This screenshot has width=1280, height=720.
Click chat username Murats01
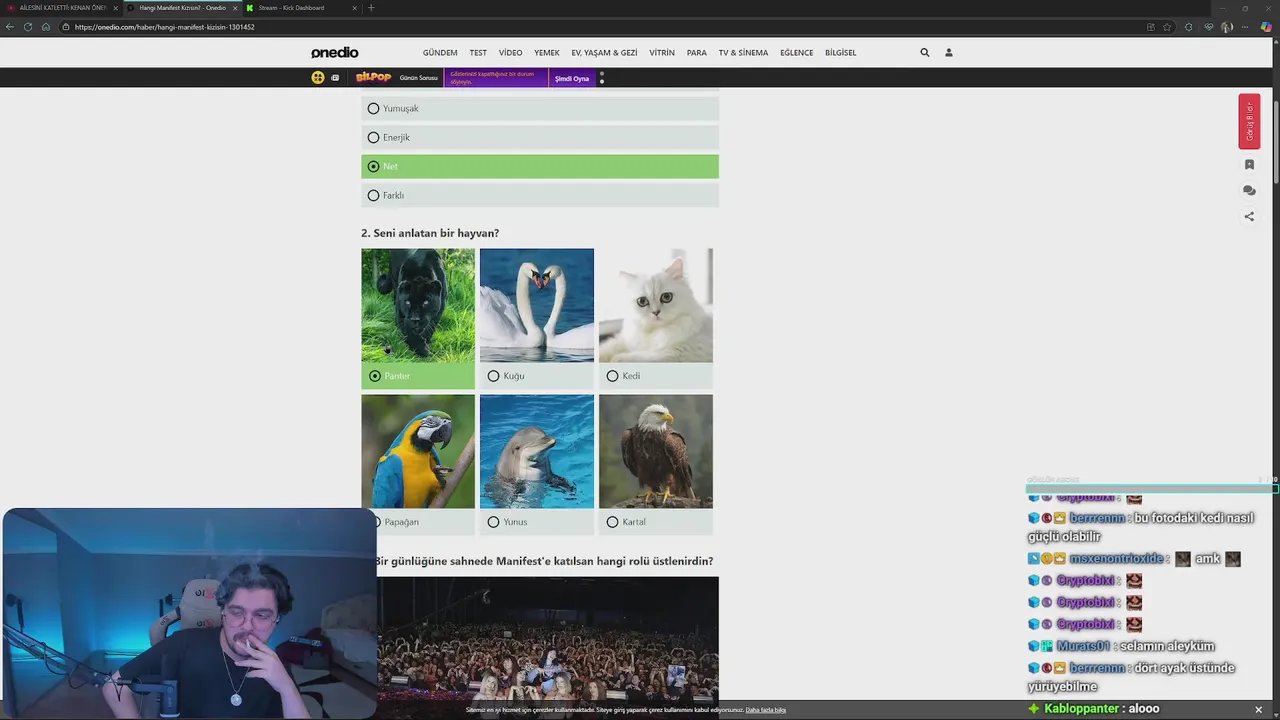[1085, 646]
